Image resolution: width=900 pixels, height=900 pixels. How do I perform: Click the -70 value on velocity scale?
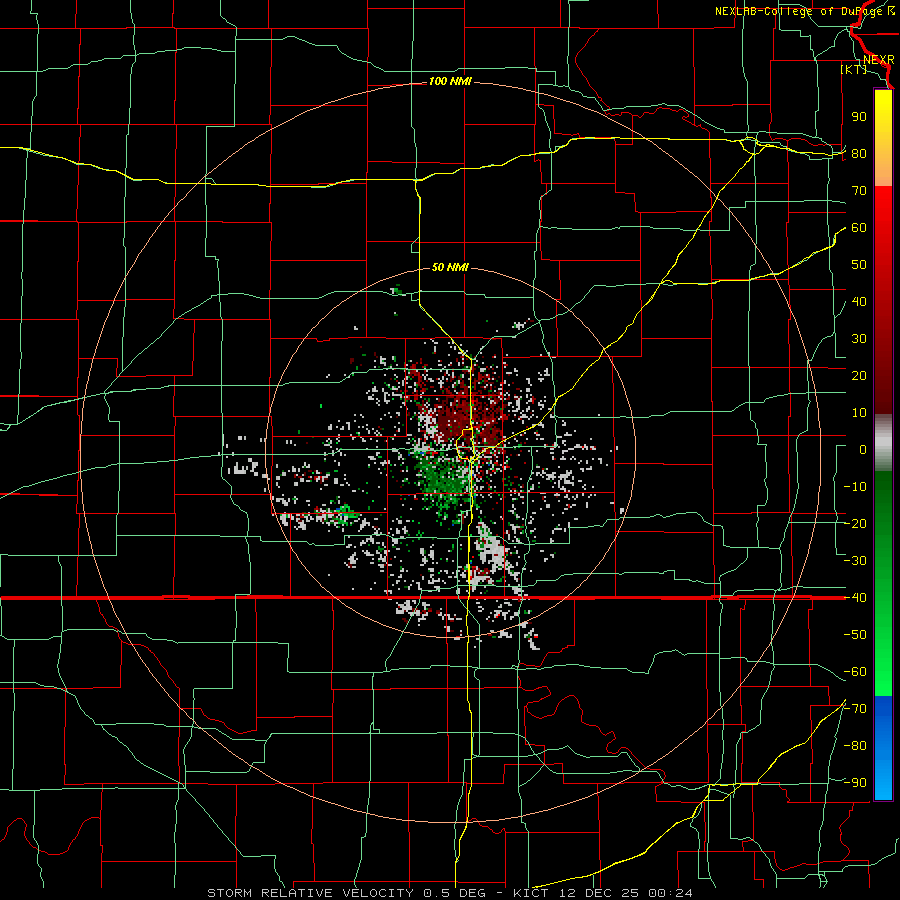[855, 709]
